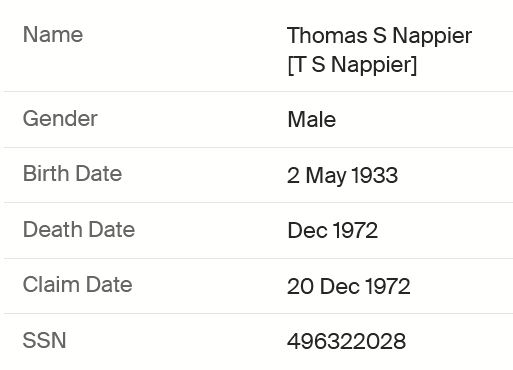Select the Thomas S Nappier name text
Image resolution: width=513 pixels, height=370 pixels.
[379, 36]
